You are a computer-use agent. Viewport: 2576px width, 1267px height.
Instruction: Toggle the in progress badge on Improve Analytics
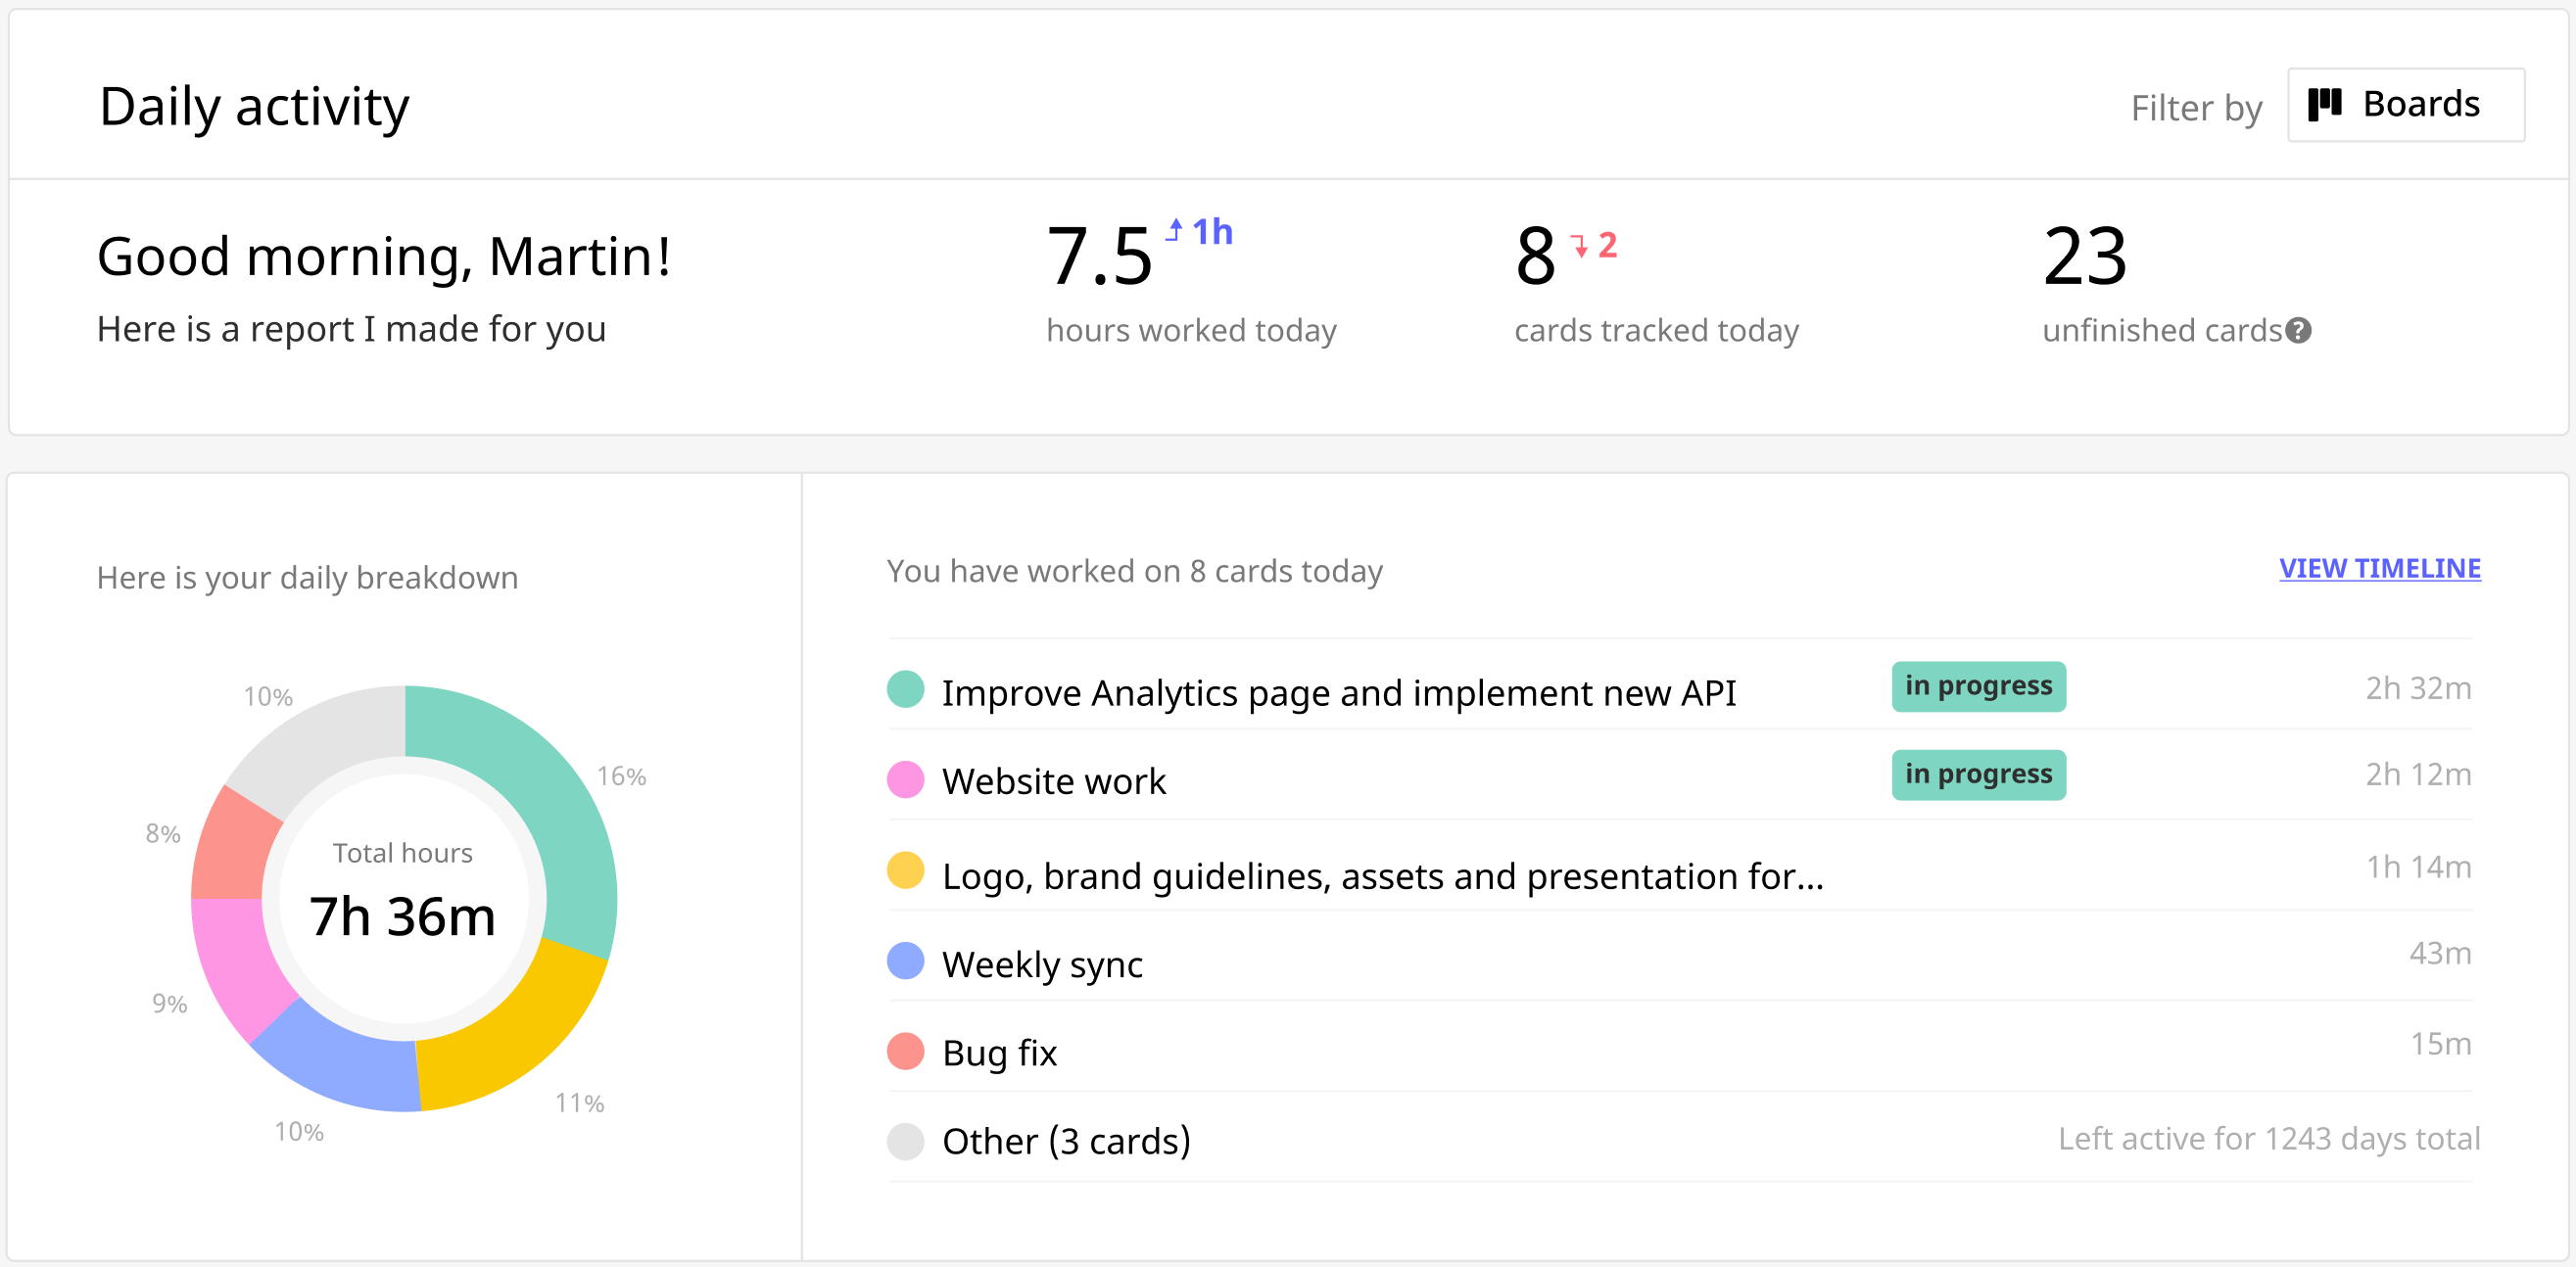click(1978, 686)
